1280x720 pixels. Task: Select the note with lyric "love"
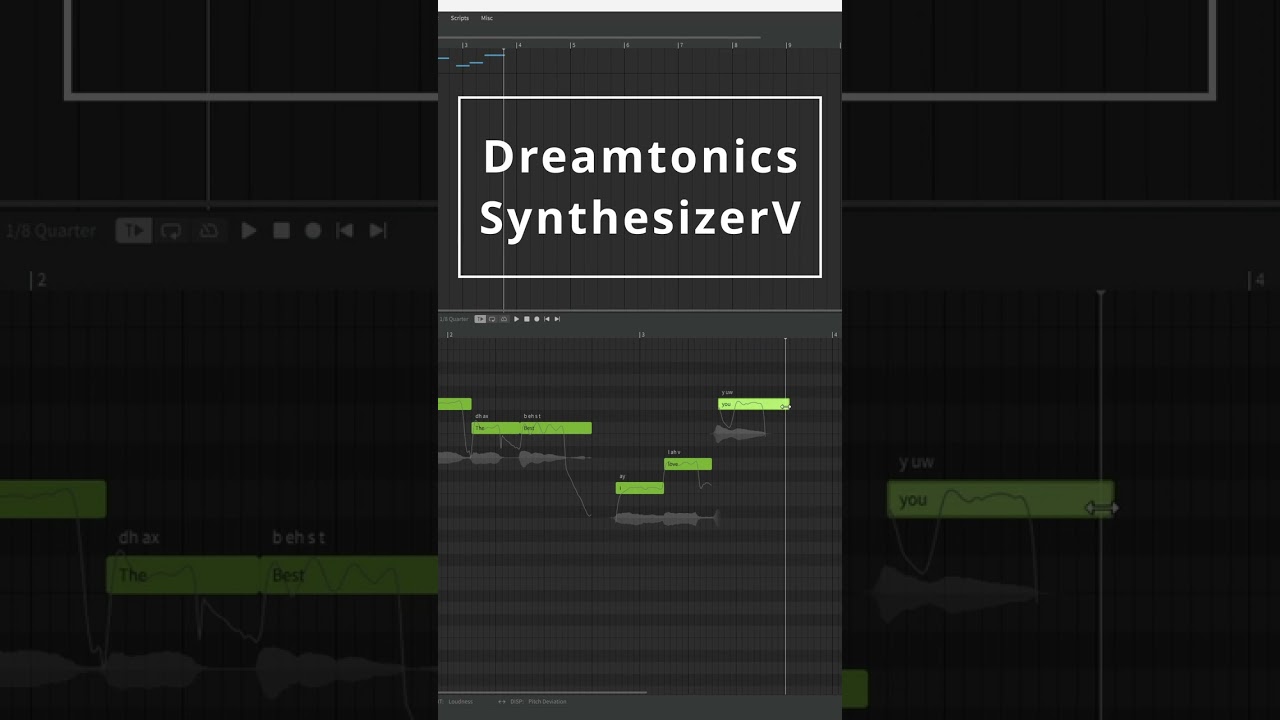[688, 464]
